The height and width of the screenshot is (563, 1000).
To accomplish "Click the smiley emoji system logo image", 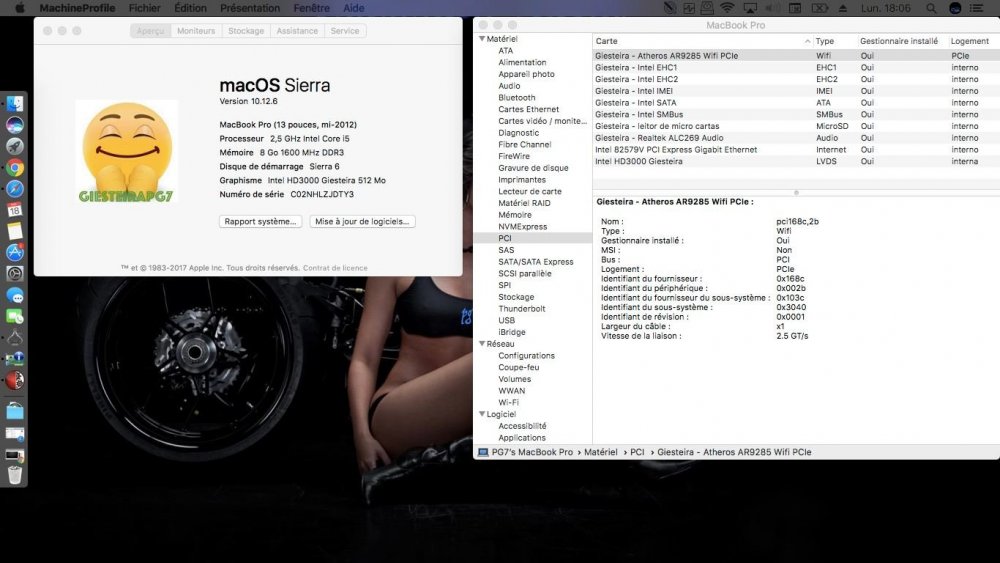I will (x=126, y=152).
